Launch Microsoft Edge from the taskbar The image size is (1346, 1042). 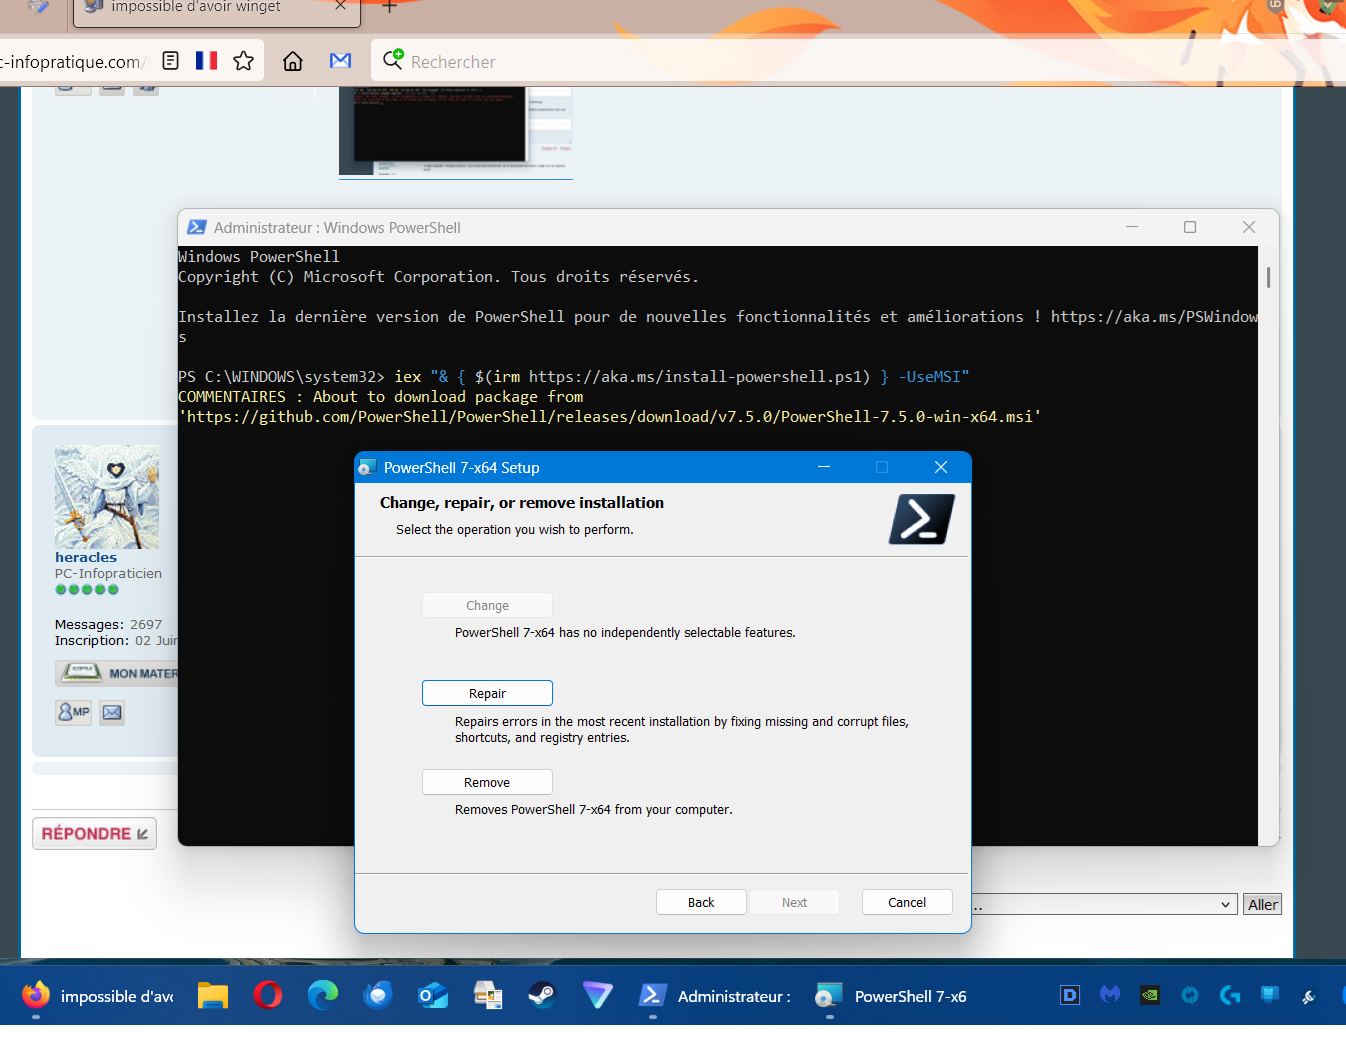click(x=323, y=995)
